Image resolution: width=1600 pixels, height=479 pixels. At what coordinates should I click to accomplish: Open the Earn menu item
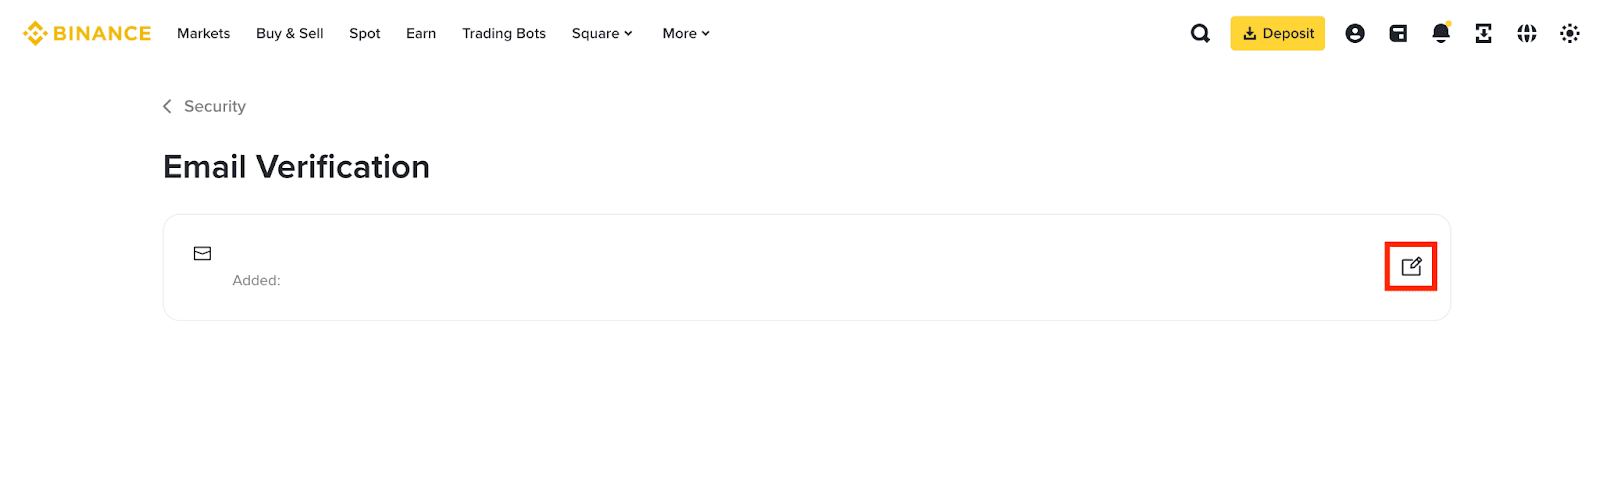[421, 33]
